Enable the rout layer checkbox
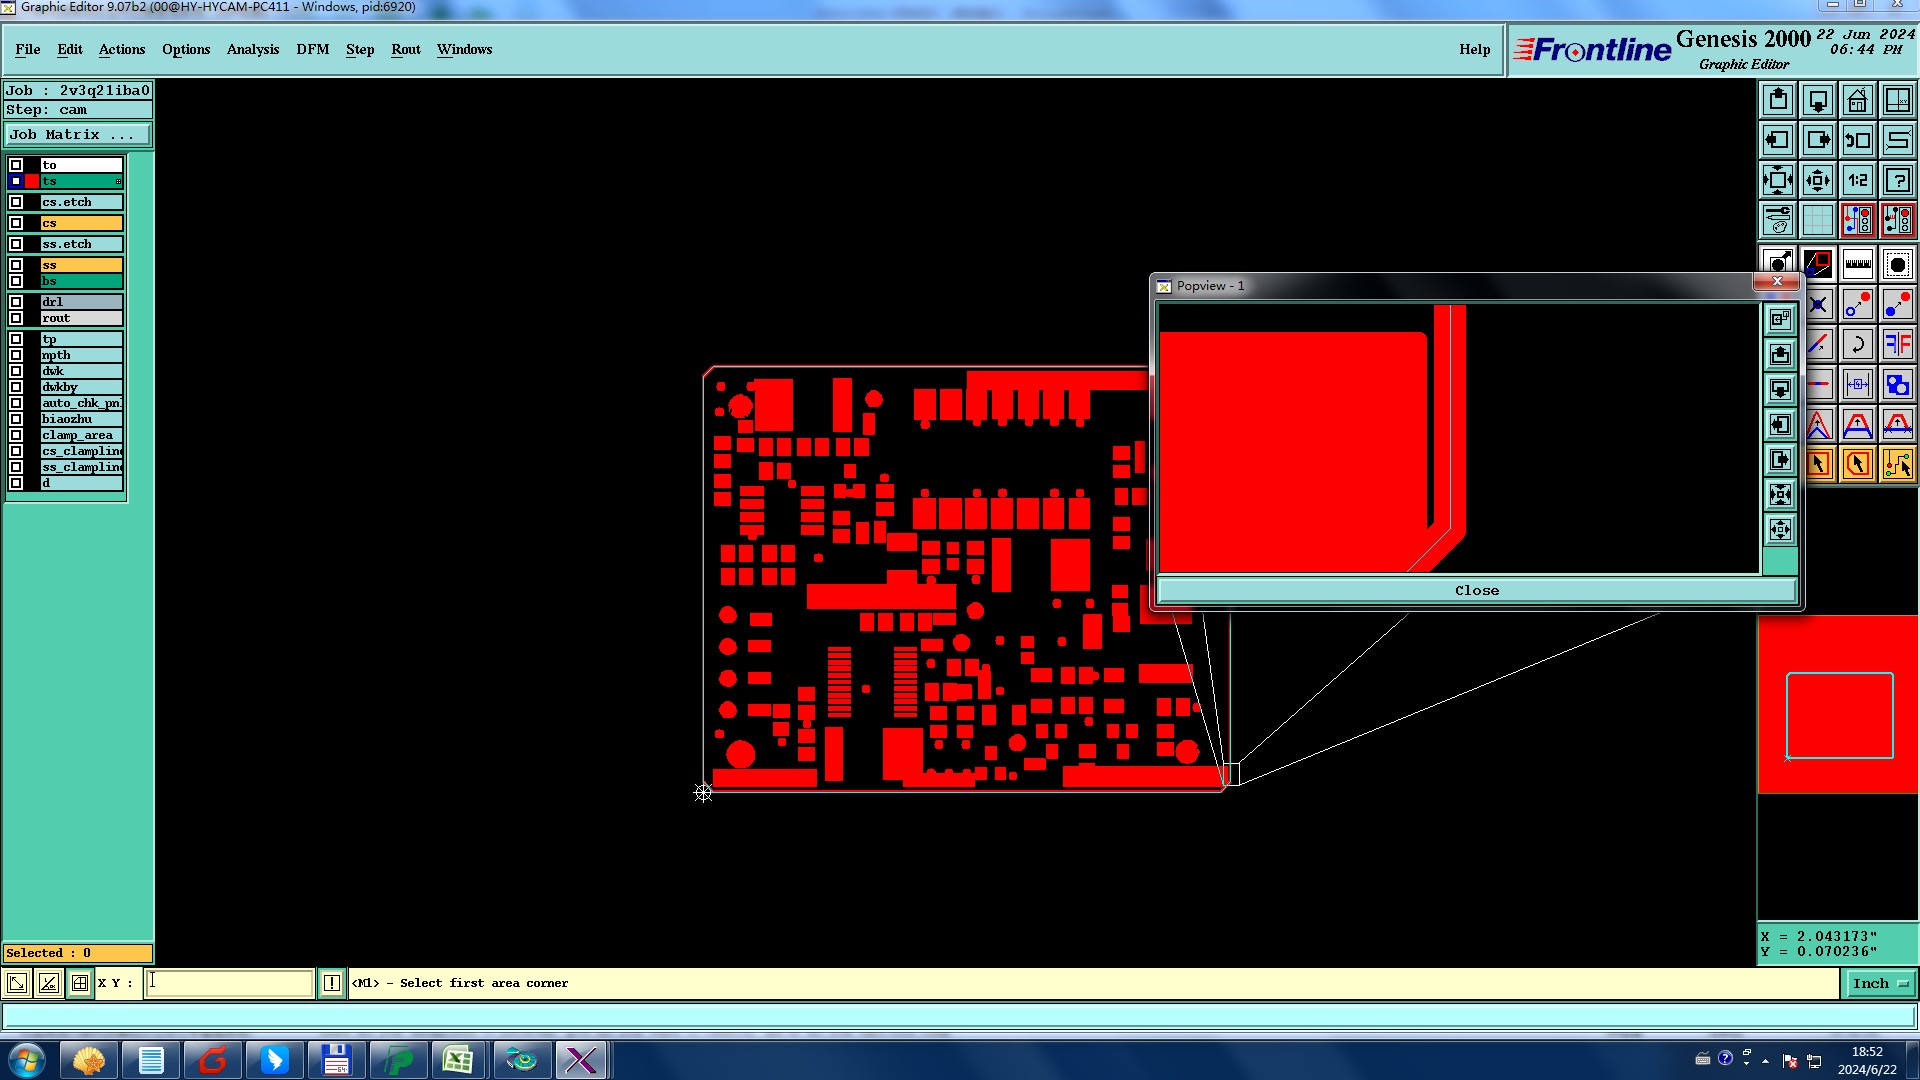Screen dimensions: 1920x1080 point(16,318)
